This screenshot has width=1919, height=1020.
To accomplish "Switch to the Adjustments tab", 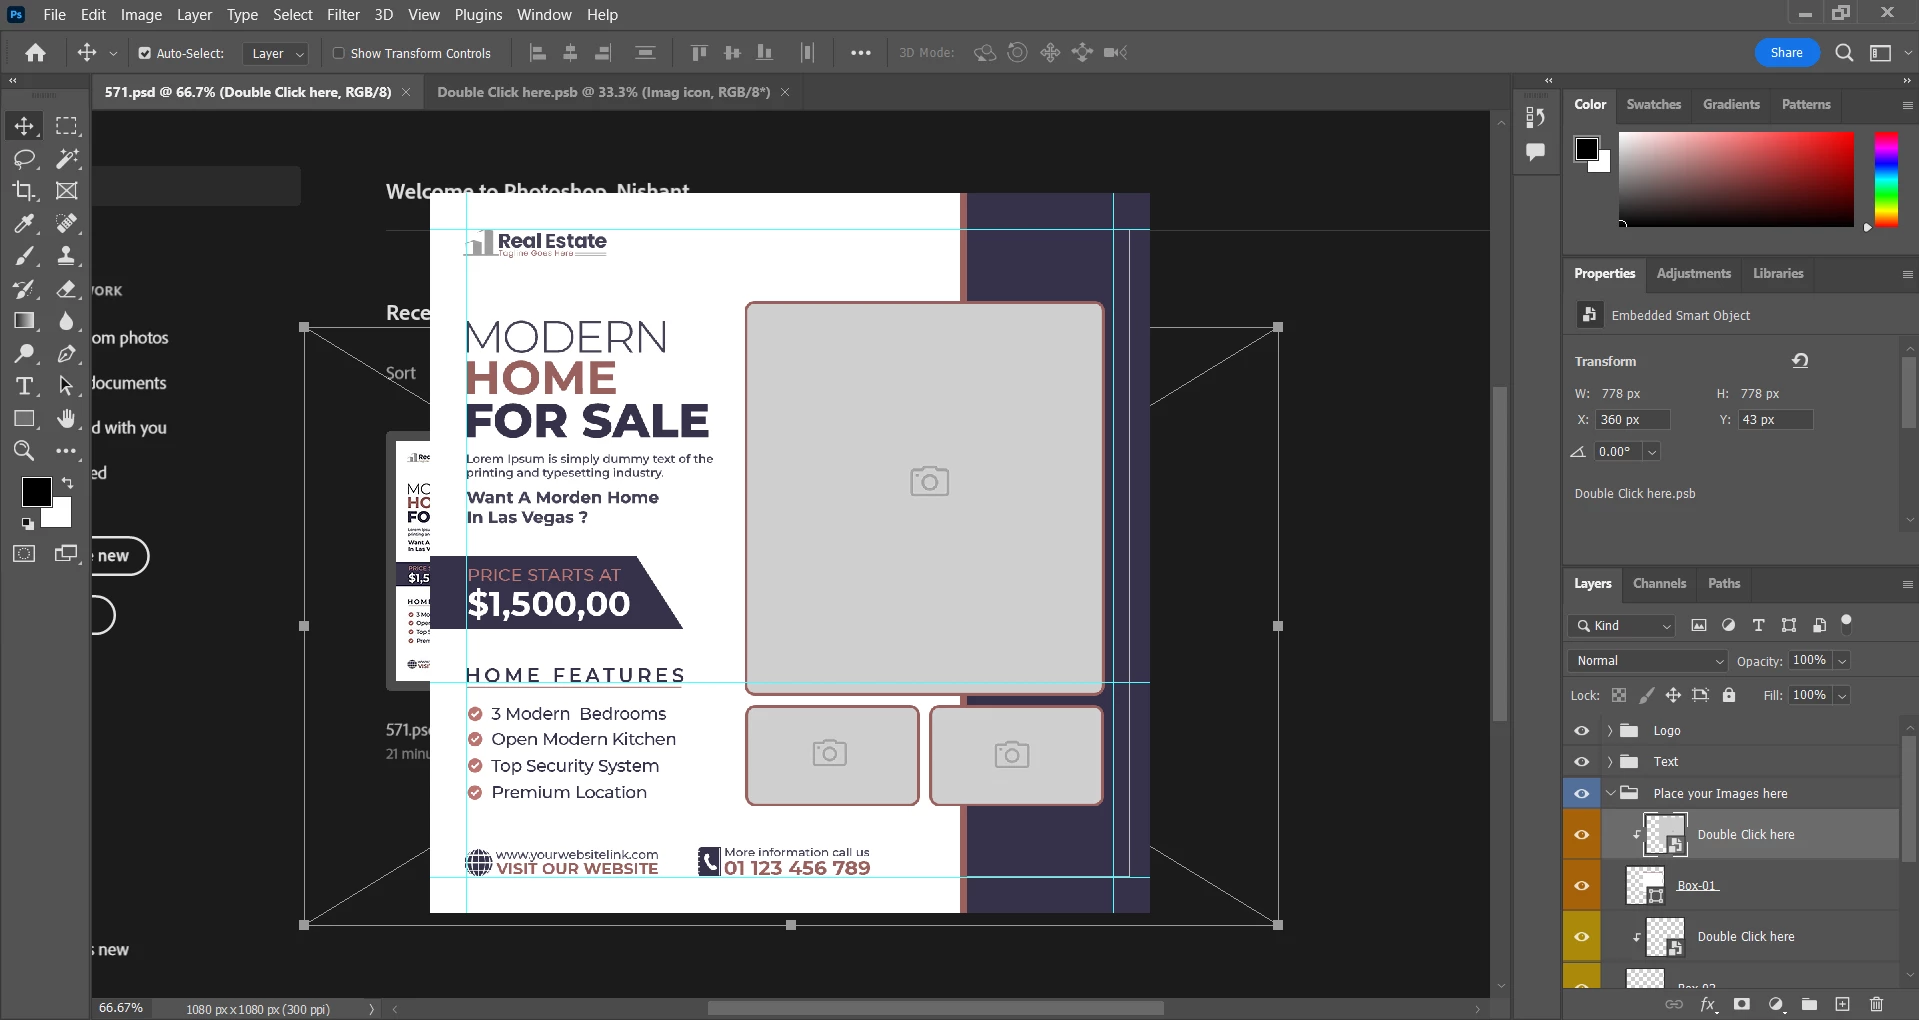I will (1693, 273).
